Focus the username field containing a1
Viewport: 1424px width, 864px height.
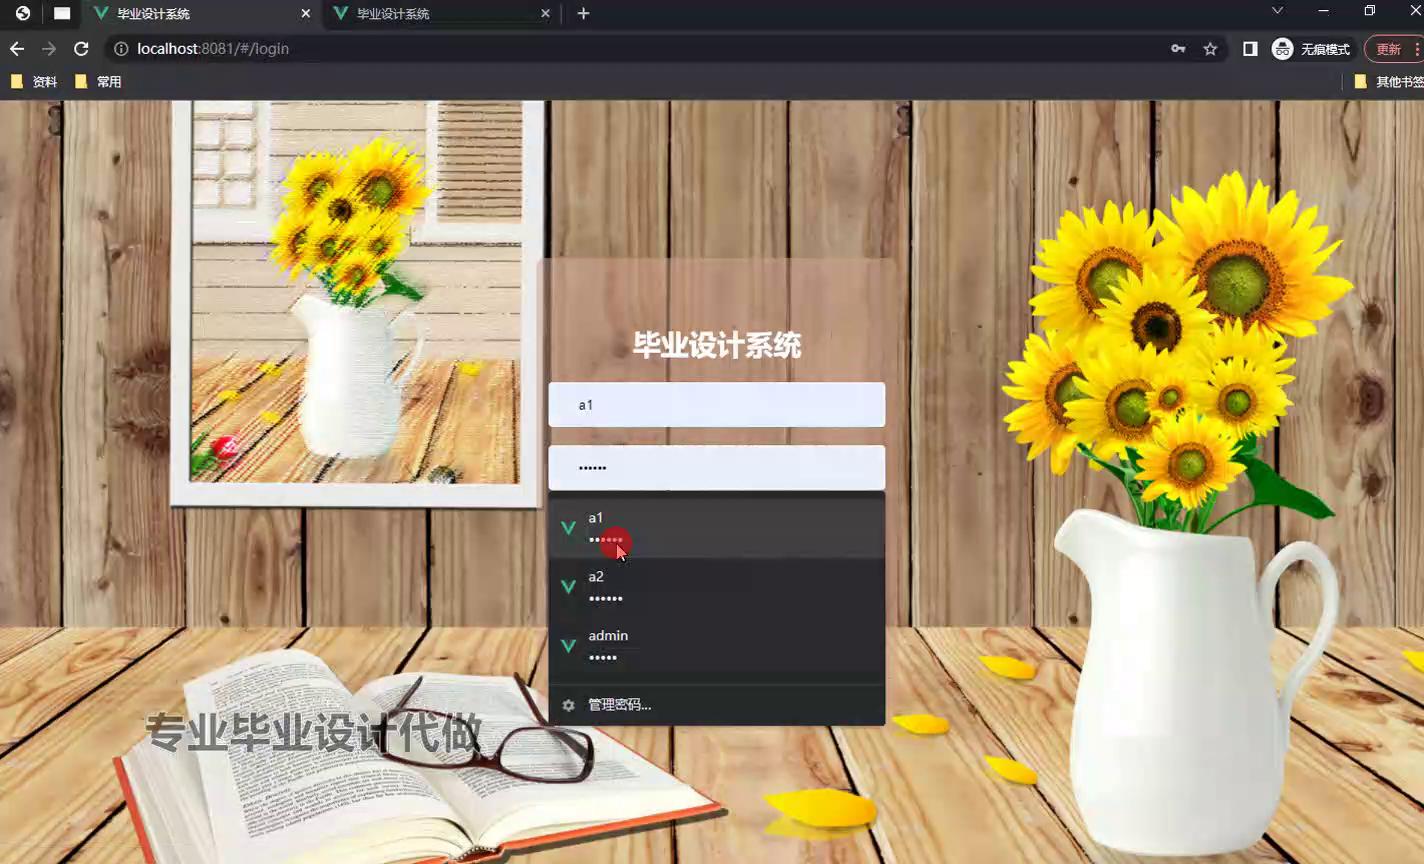click(717, 405)
